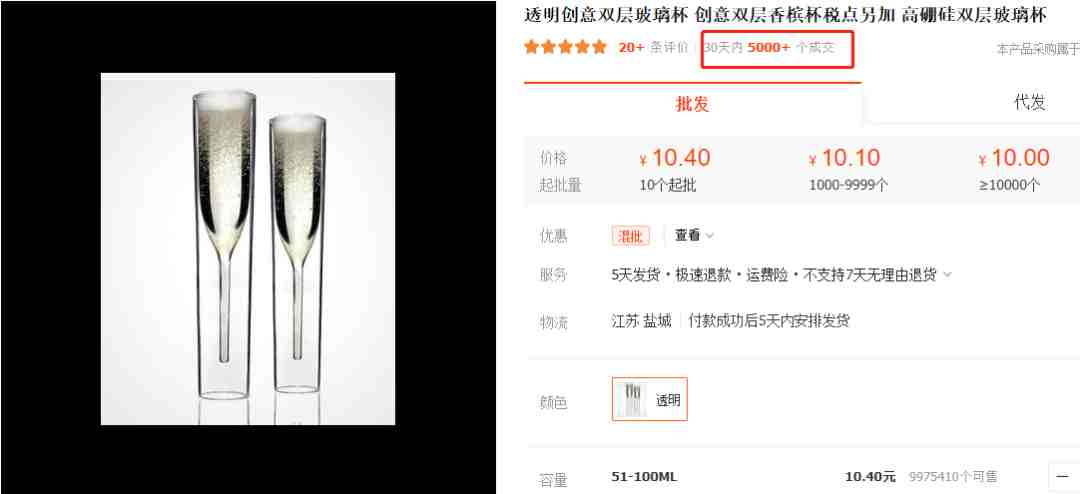Click the five-star rating icons
The height and width of the screenshot is (494, 1080).
[565, 48]
